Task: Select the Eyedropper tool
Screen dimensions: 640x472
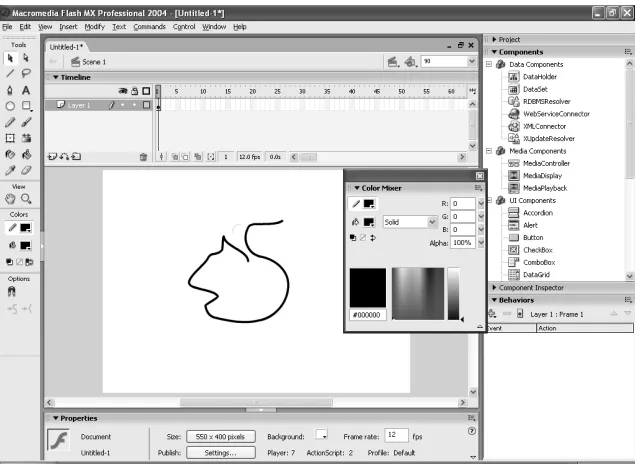Action: pyautogui.click(x=10, y=170)
